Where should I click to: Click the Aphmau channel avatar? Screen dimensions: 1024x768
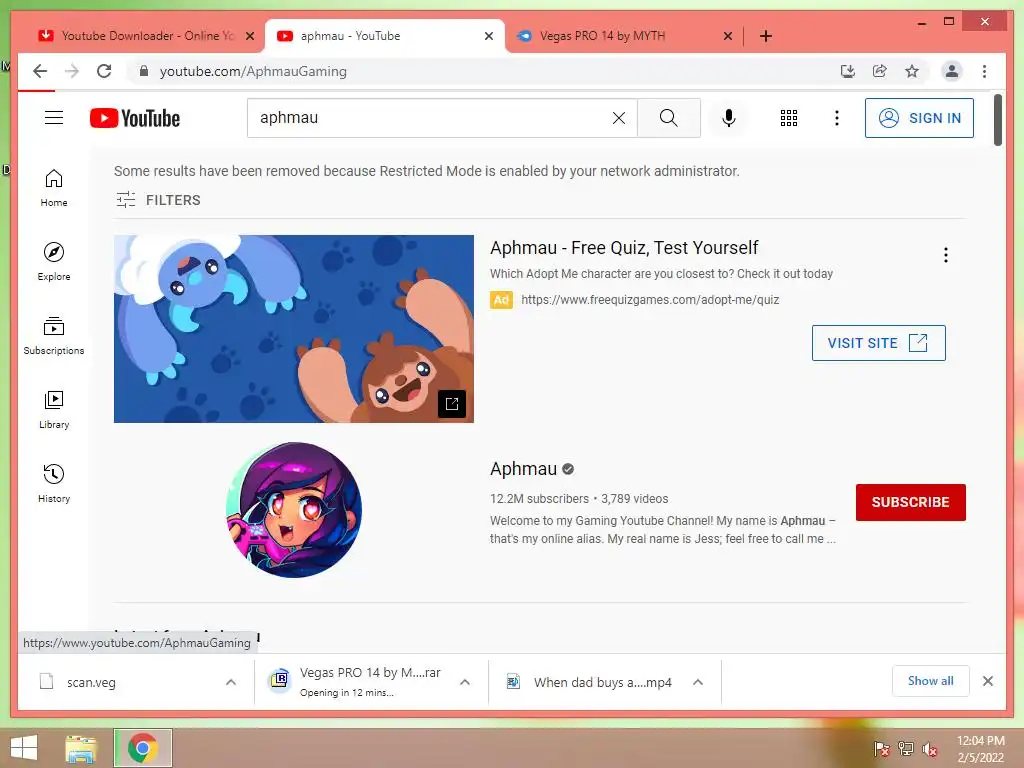pos(294,510)
